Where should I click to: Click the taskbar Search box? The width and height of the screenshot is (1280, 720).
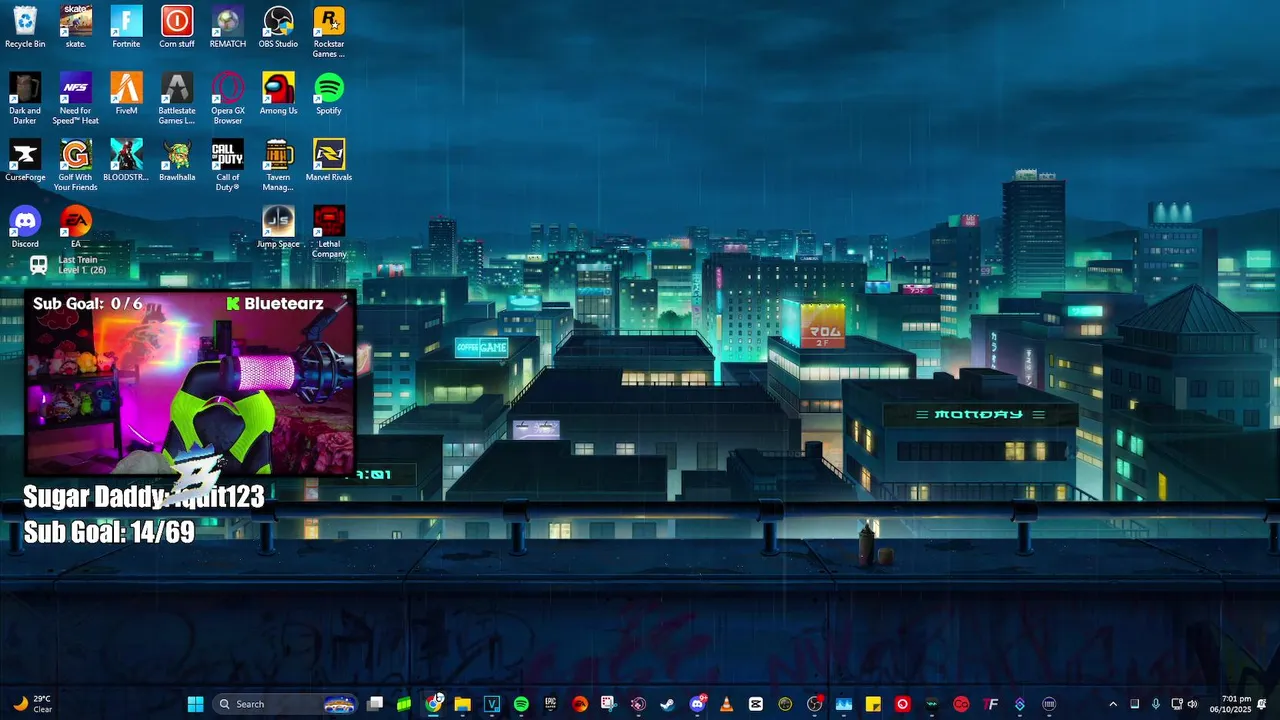286,704
